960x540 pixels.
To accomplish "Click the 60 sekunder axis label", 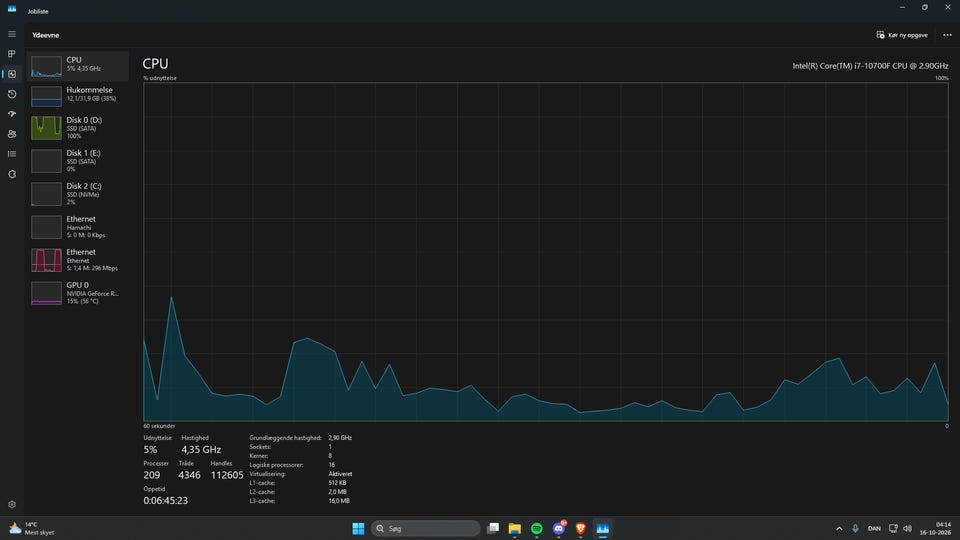I will click(159, 426).
